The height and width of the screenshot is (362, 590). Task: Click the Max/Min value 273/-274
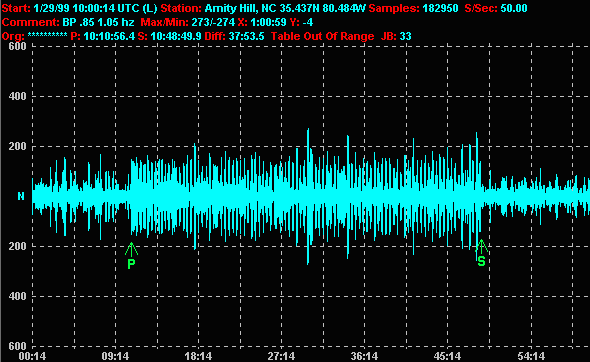(213, 22)
